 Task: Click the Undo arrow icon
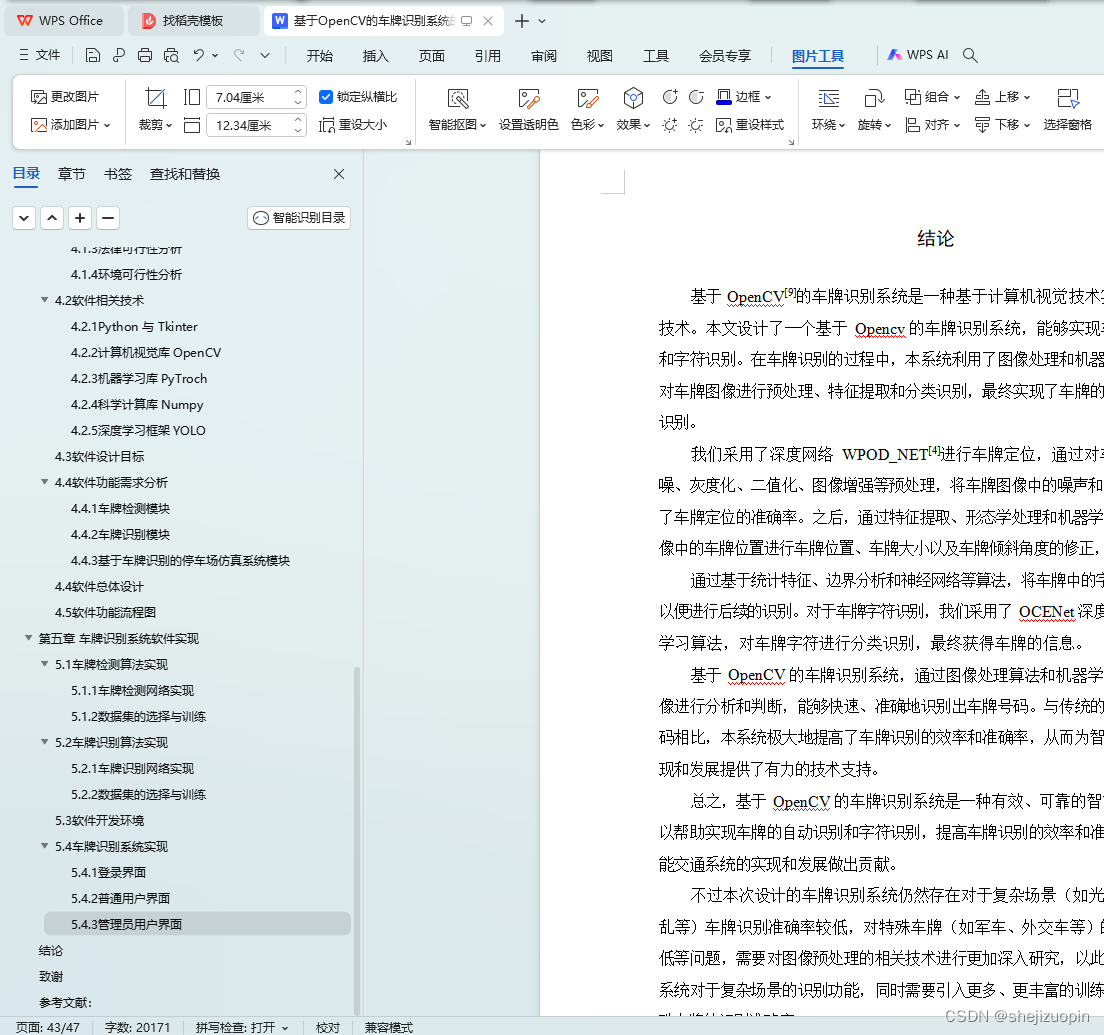199,55
